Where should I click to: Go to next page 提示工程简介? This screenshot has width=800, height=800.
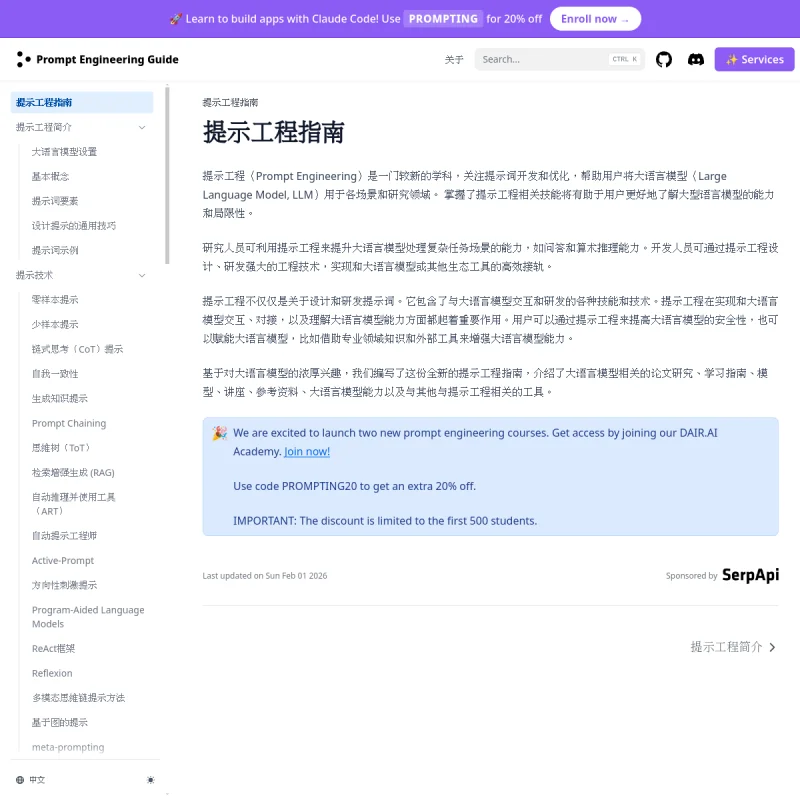[x=733, y=647]
